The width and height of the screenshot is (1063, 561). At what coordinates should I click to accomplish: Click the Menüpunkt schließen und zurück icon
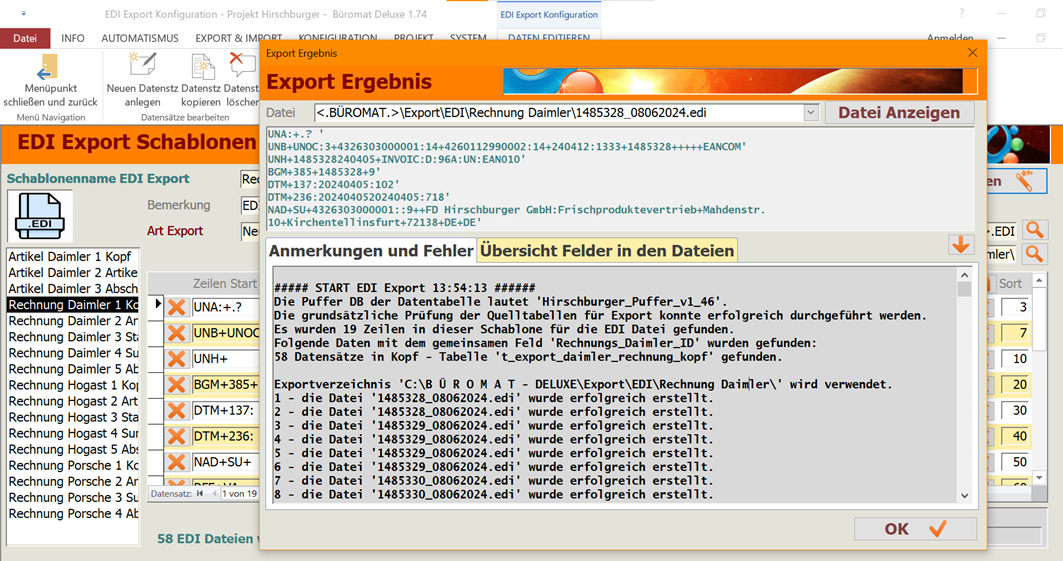pyautogui.click(x=46, y=68)
